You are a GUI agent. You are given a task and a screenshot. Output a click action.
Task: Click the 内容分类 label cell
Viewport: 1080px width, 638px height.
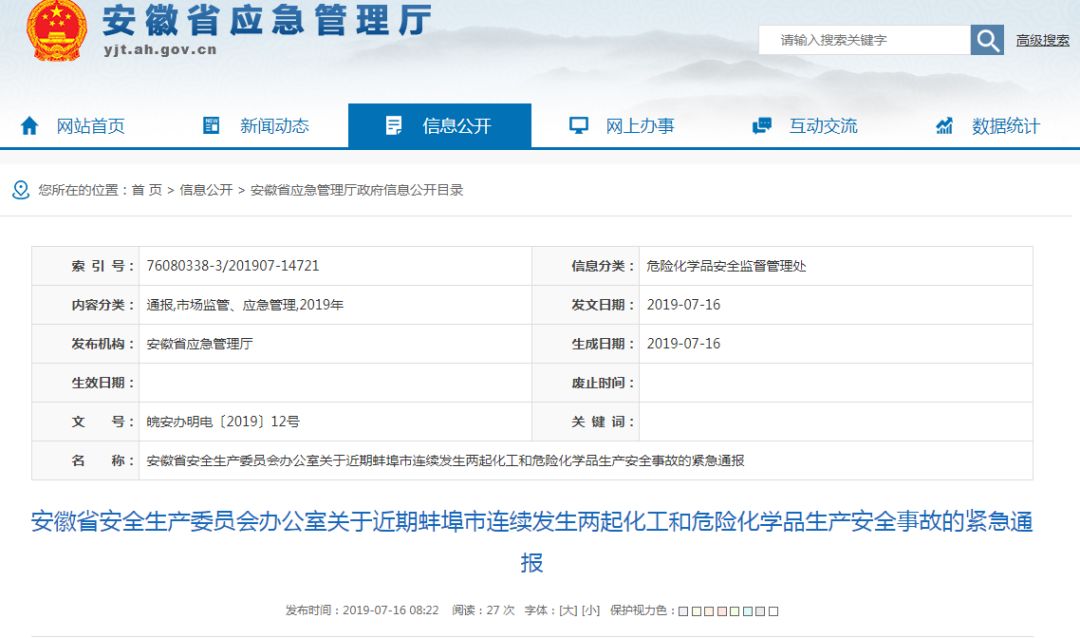click(85, 305)
